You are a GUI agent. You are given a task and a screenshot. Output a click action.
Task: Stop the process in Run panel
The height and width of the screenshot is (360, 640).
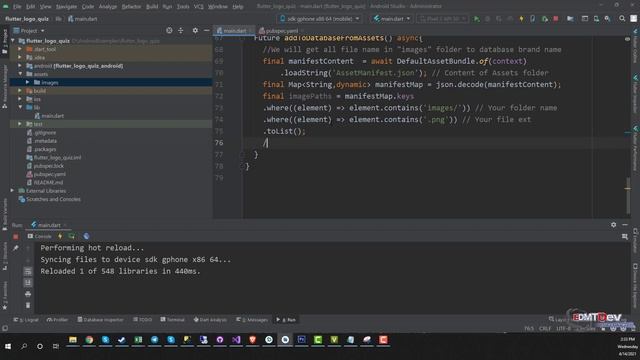coord(16,236)
